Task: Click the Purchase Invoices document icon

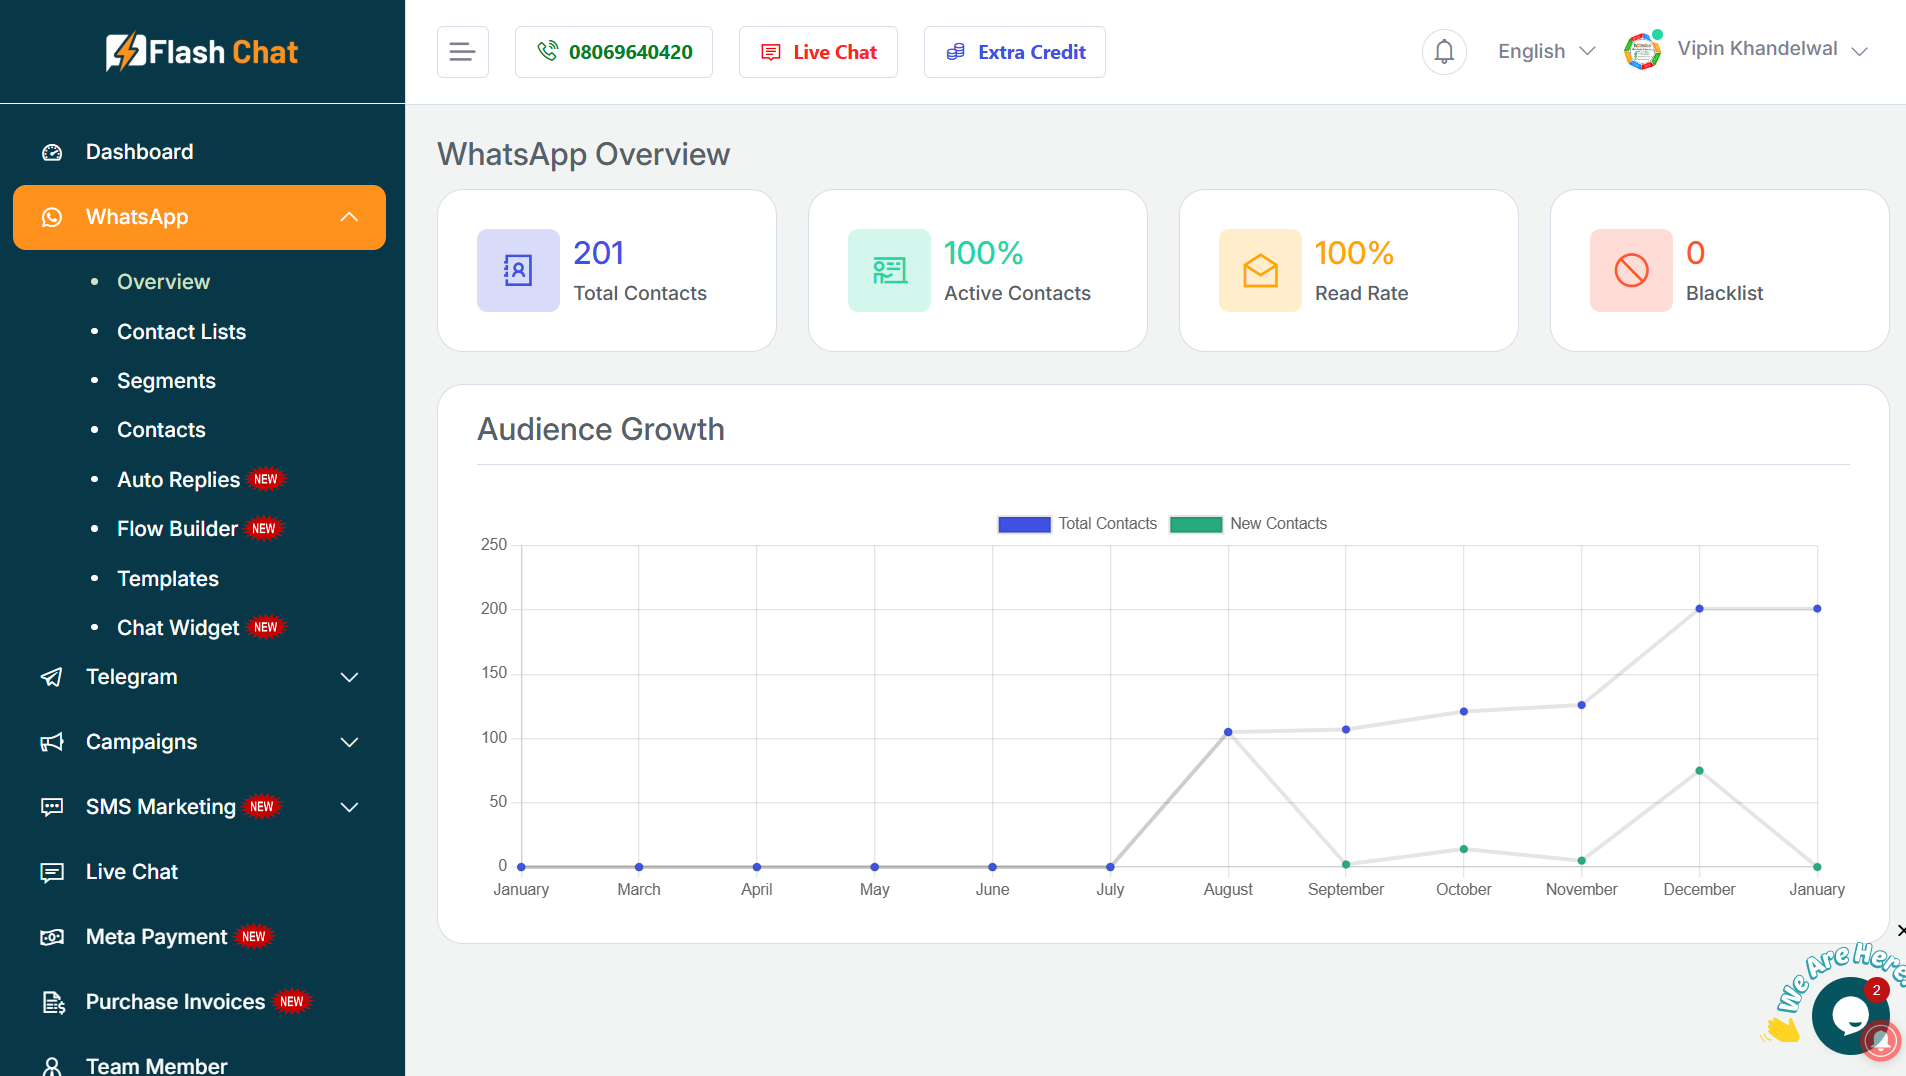Action: click(x=52, y=1001)
